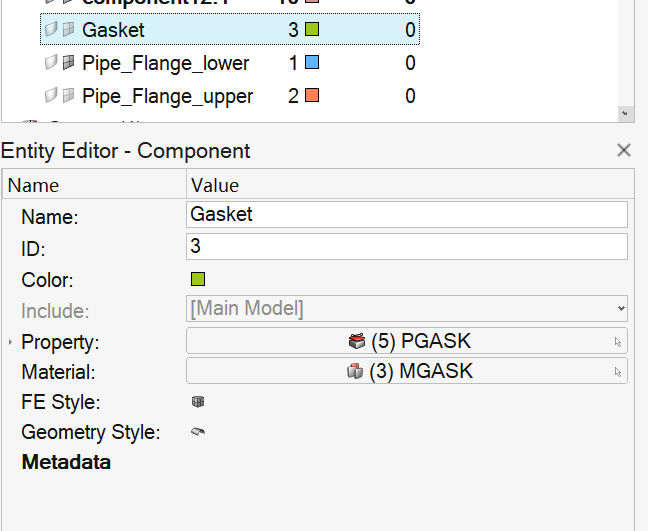
Task: Select Pipe_Flange_upper in the component tree
Action: [x=167, y=96]
